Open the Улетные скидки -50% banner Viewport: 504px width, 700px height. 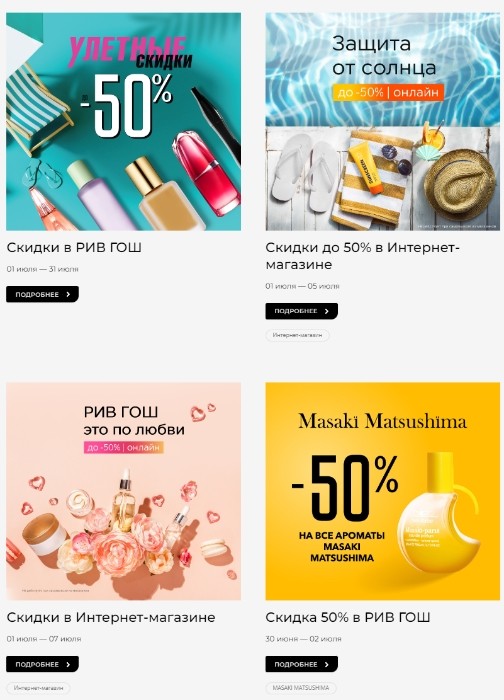[123, 121]
